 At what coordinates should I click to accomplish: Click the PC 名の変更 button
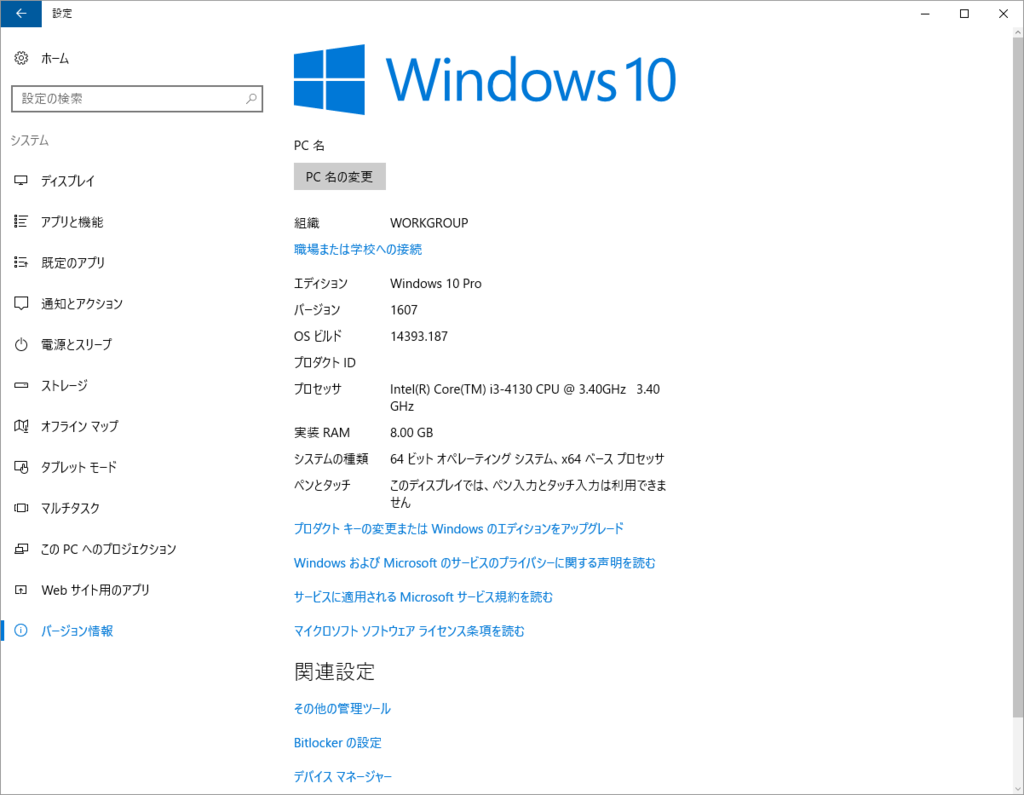click(x=340, y=177)
